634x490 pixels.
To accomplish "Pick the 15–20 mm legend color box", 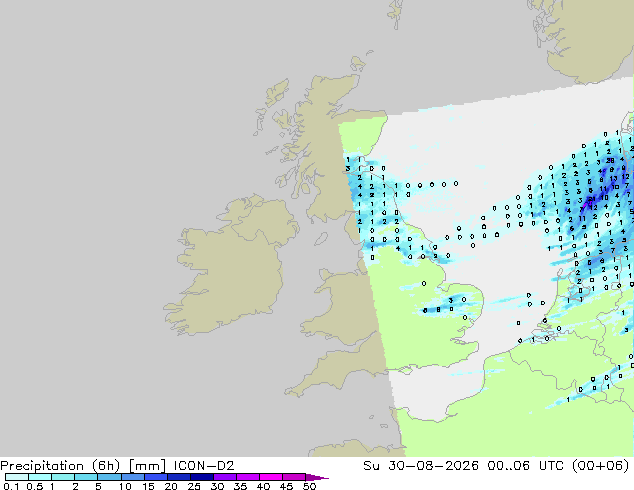I will (x=156, y=477).
